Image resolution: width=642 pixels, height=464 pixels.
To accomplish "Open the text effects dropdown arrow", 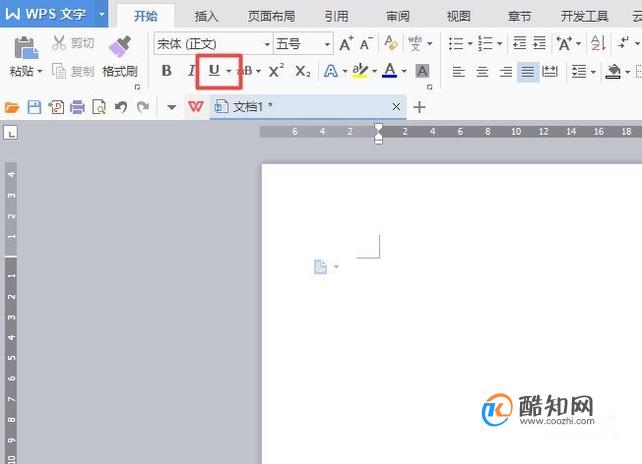I will tap(345, 71).
